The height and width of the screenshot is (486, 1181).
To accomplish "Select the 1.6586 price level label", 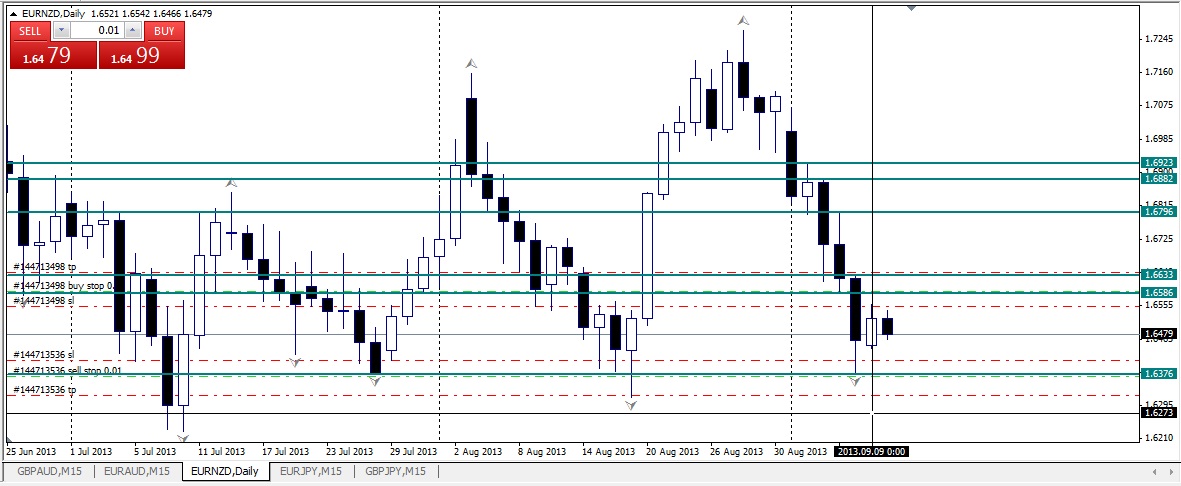I will tap(1158, 292).
